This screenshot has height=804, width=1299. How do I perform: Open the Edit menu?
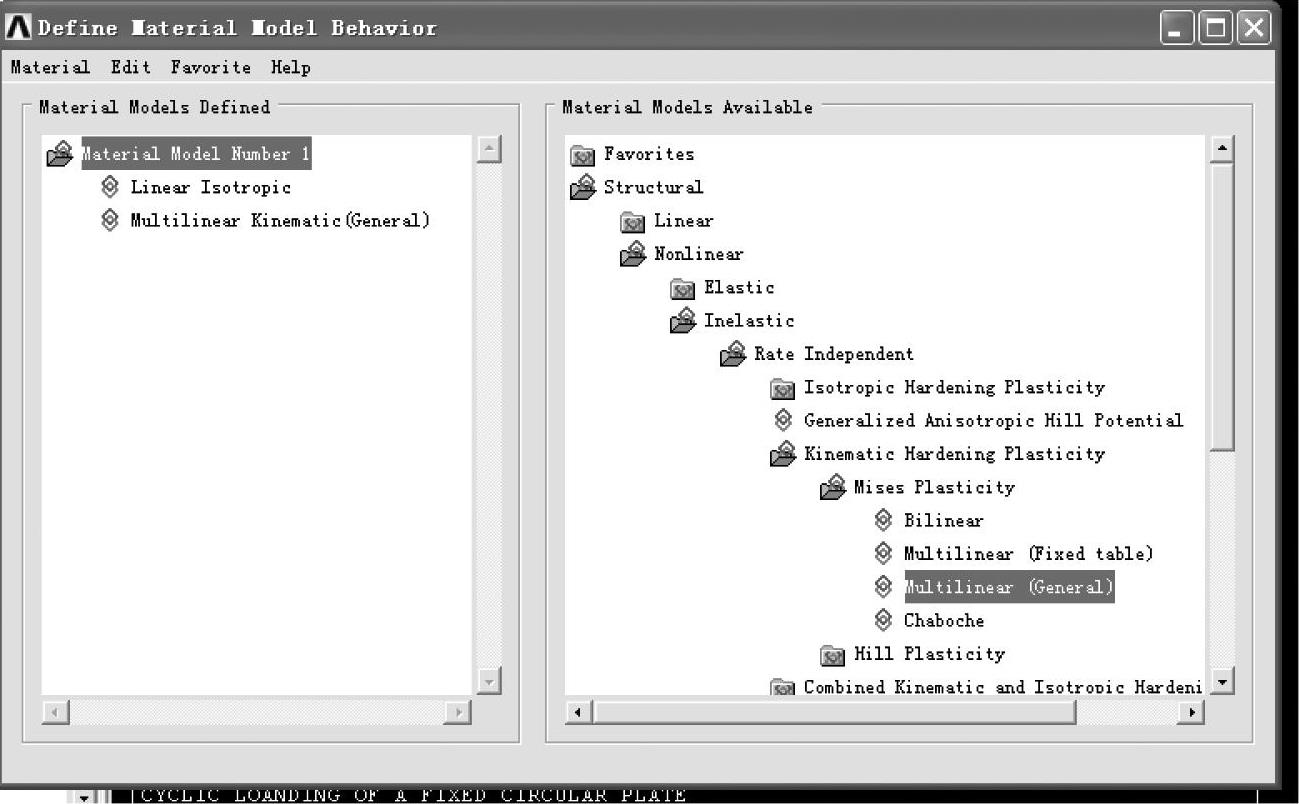coord(131,67)
